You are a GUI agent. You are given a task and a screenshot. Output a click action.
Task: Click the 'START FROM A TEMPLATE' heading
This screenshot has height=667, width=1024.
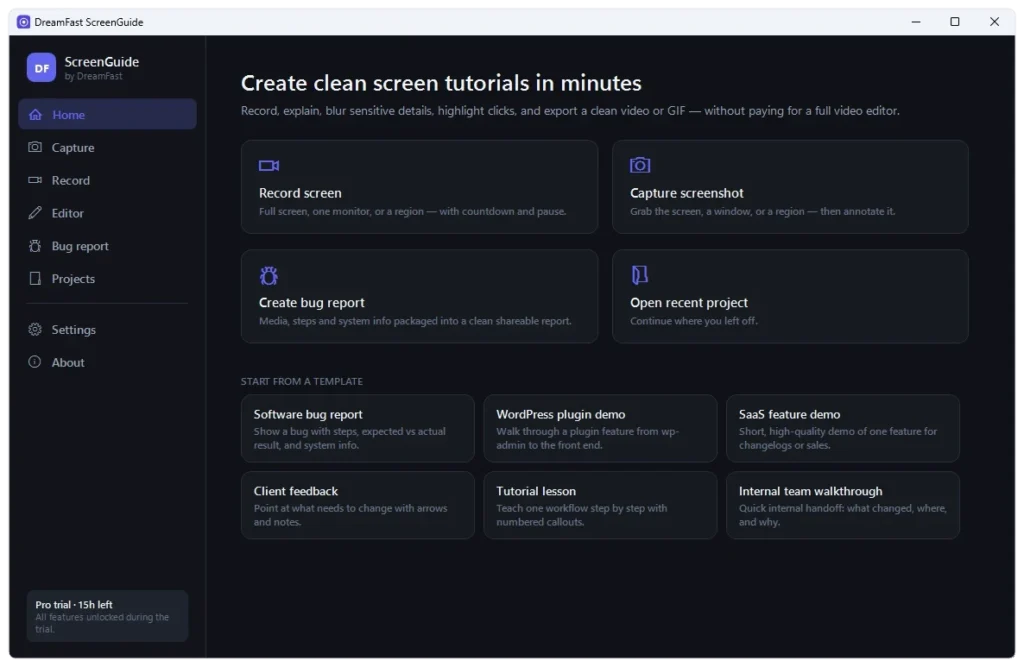click(302, 382)
